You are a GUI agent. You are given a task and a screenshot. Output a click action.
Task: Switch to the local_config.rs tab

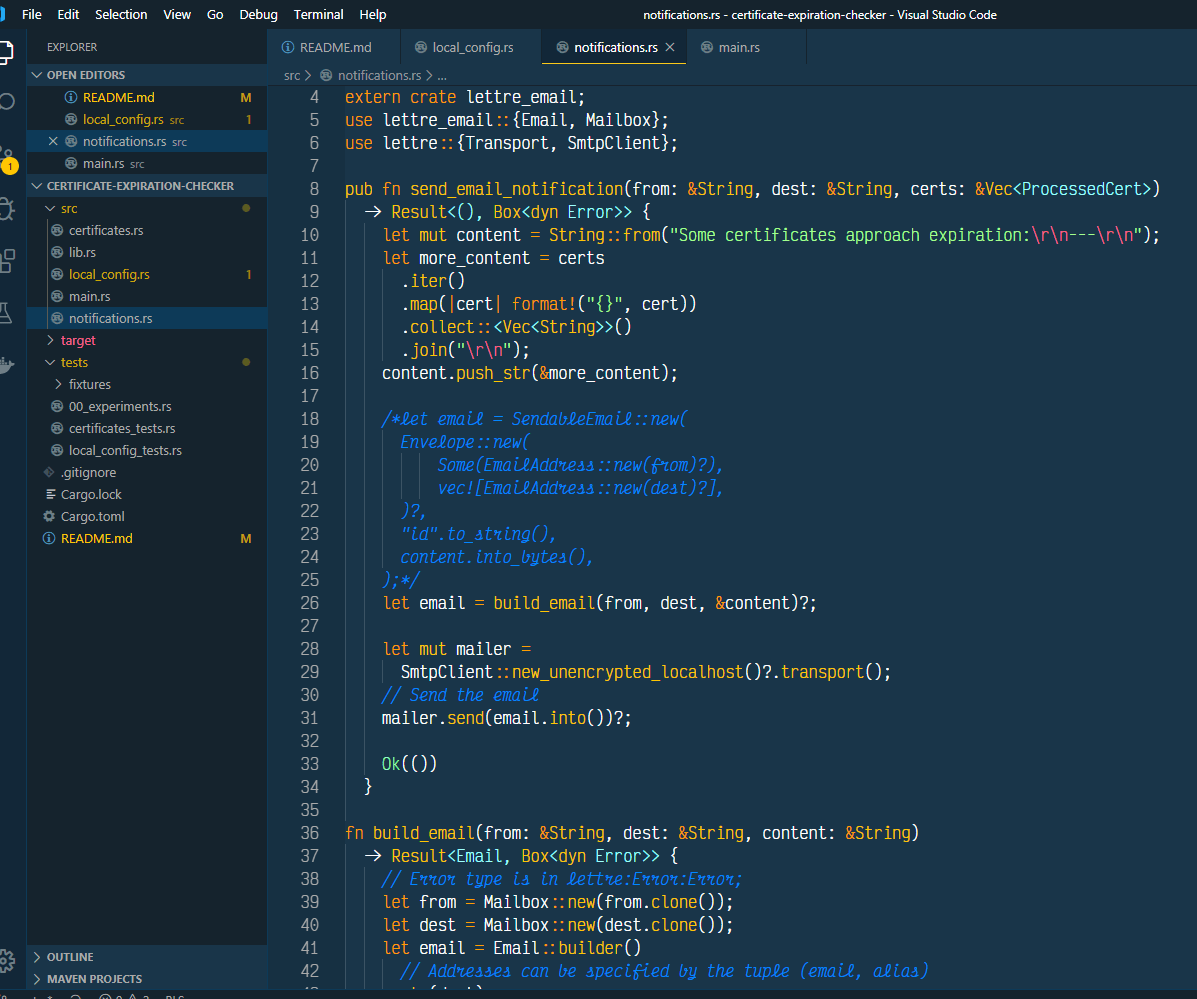point(472,47)
